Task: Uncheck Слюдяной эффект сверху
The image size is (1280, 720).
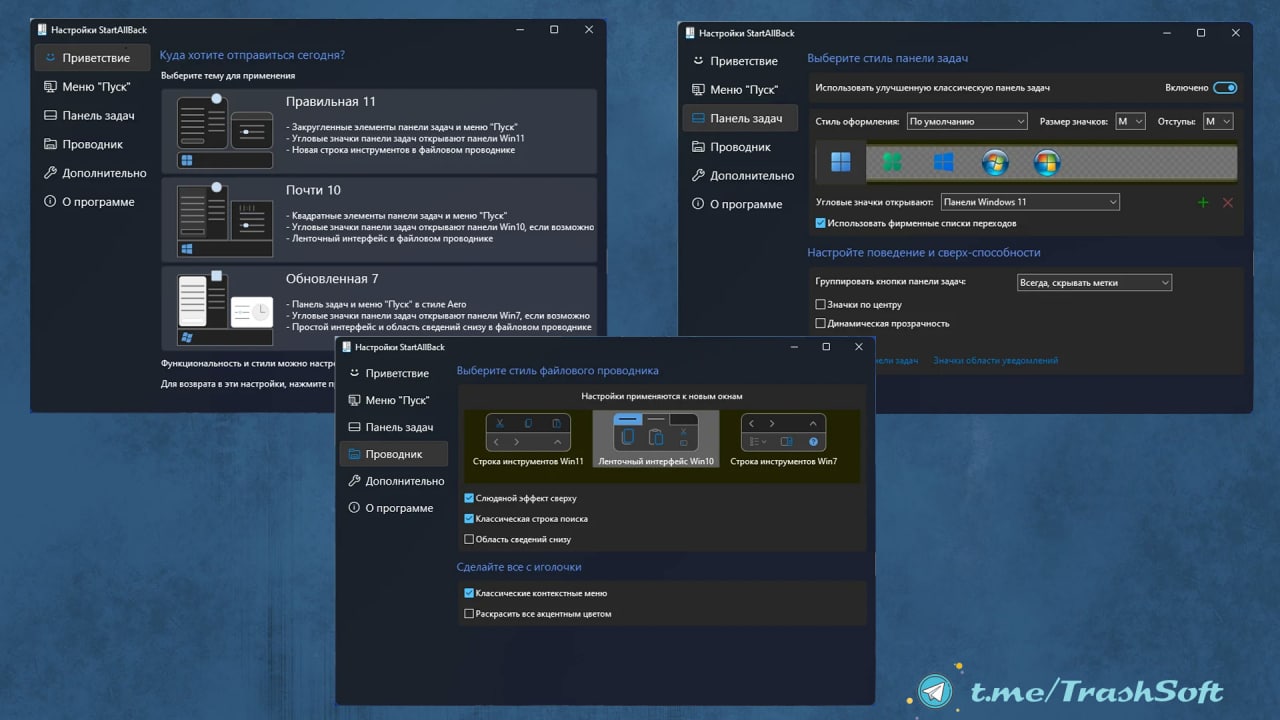Action: pos(469,498)
